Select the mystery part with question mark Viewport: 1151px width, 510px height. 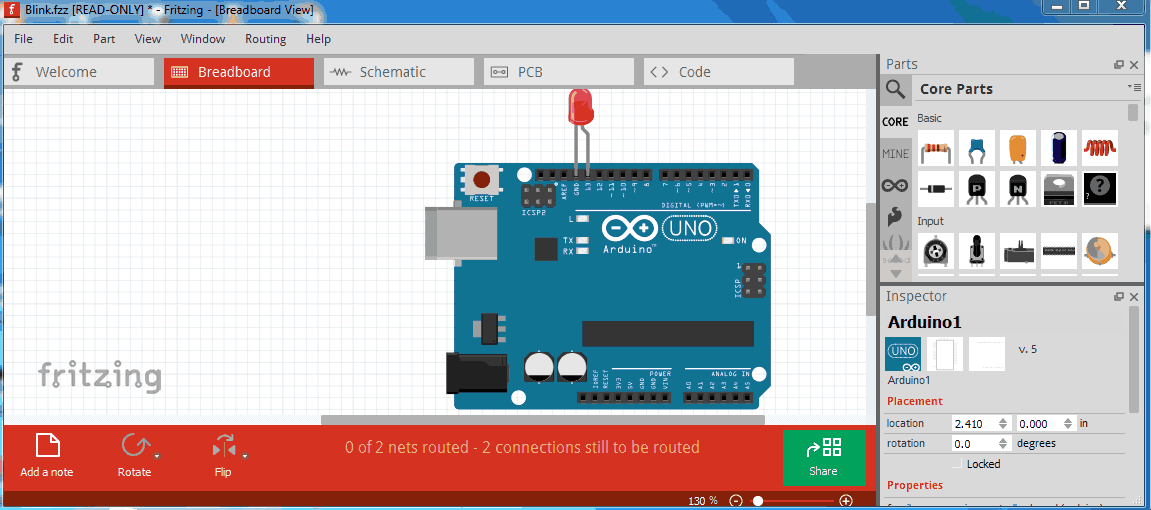tap(1100, 189)
